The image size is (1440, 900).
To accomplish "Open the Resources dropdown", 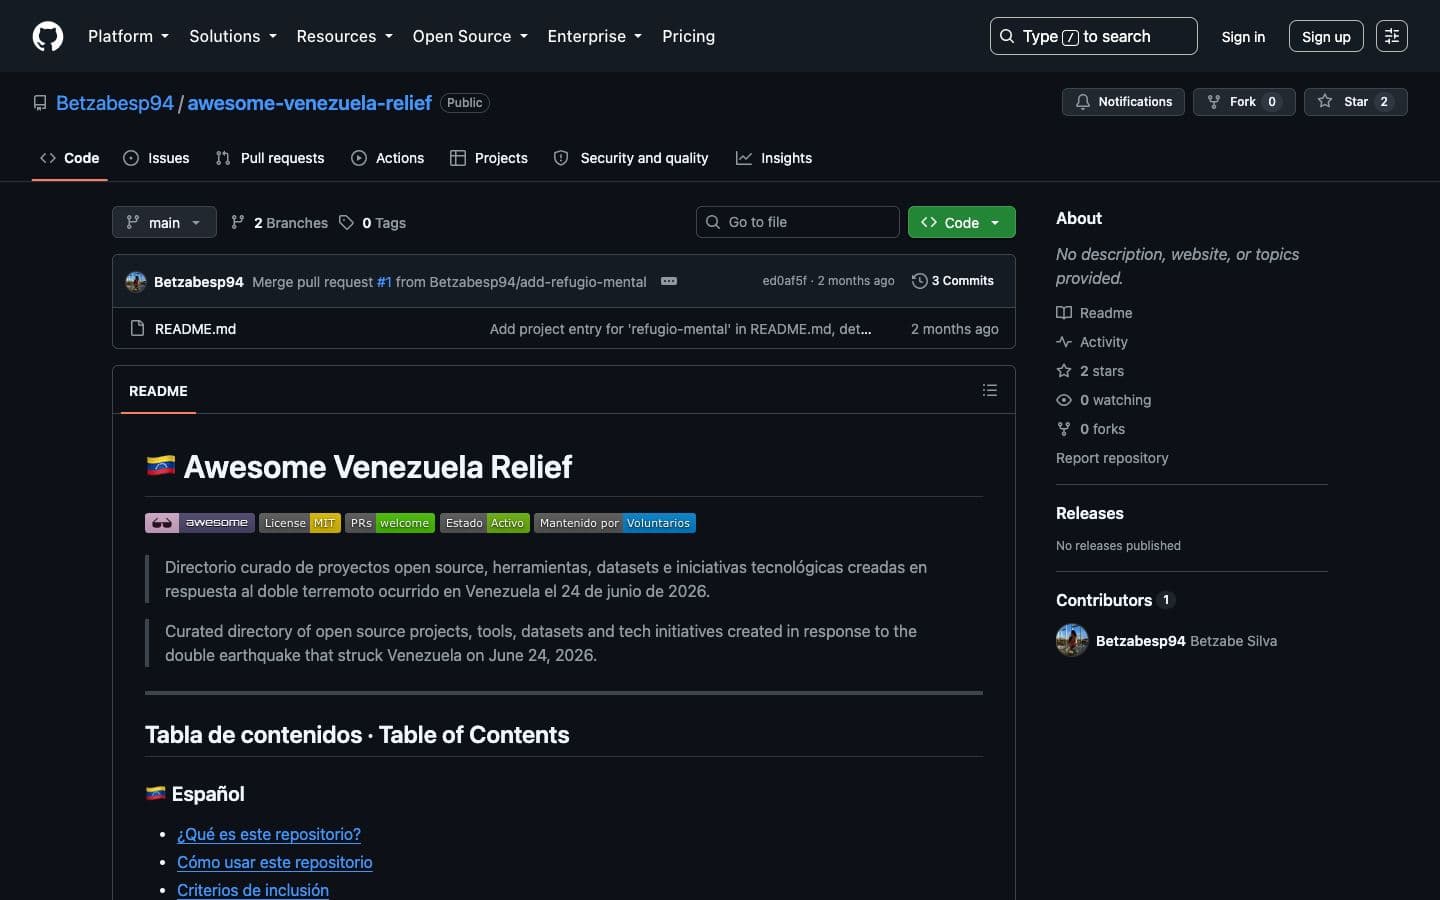I will [x=344, y=36].
